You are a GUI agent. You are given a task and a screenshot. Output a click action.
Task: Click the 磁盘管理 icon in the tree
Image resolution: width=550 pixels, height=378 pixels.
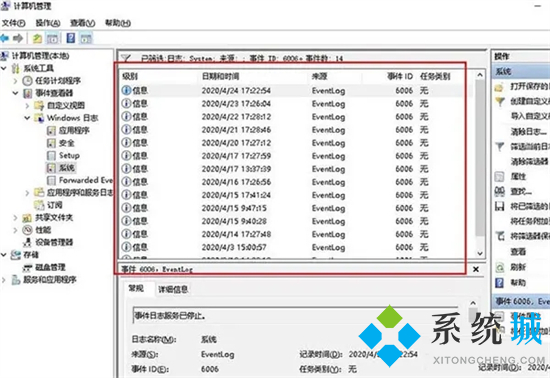pyautogui.click(x=27, y=268)
